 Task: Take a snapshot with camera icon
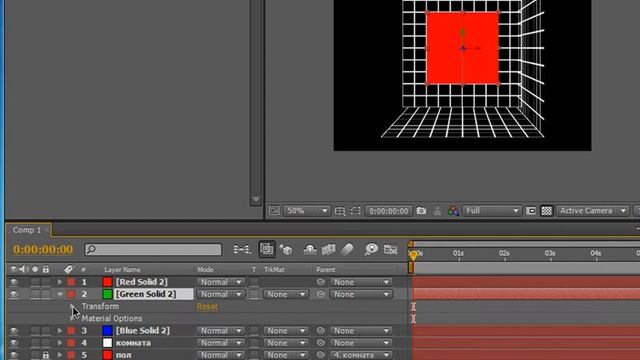pyautogui.click(x=421, y=211)
